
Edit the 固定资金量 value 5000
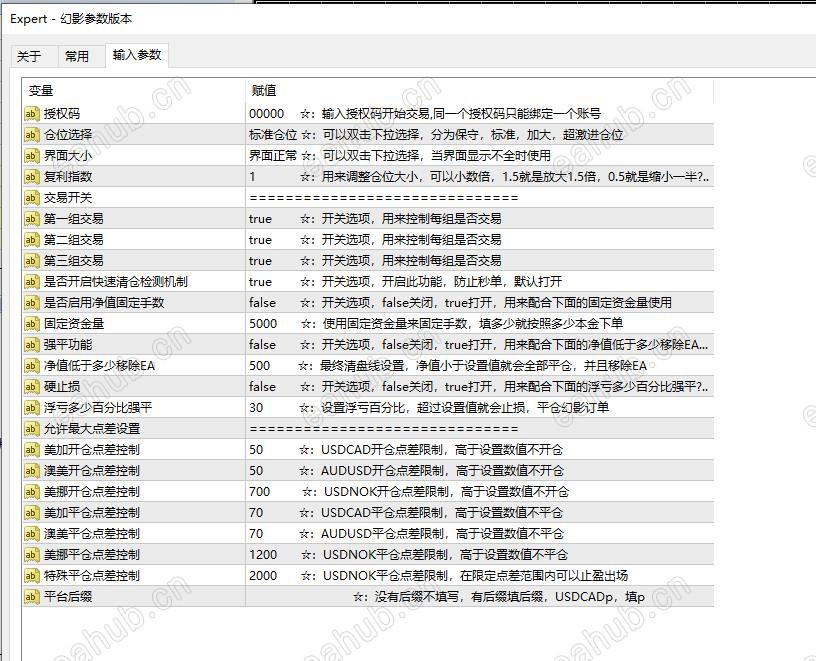263,324
